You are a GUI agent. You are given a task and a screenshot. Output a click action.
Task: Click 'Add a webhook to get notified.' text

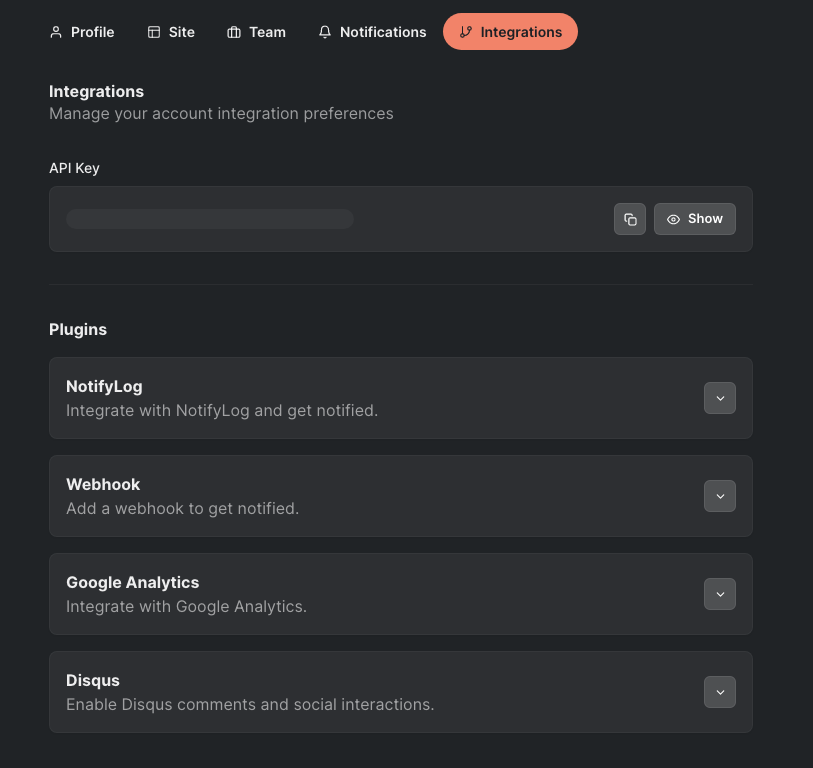(x=183, y=509)
